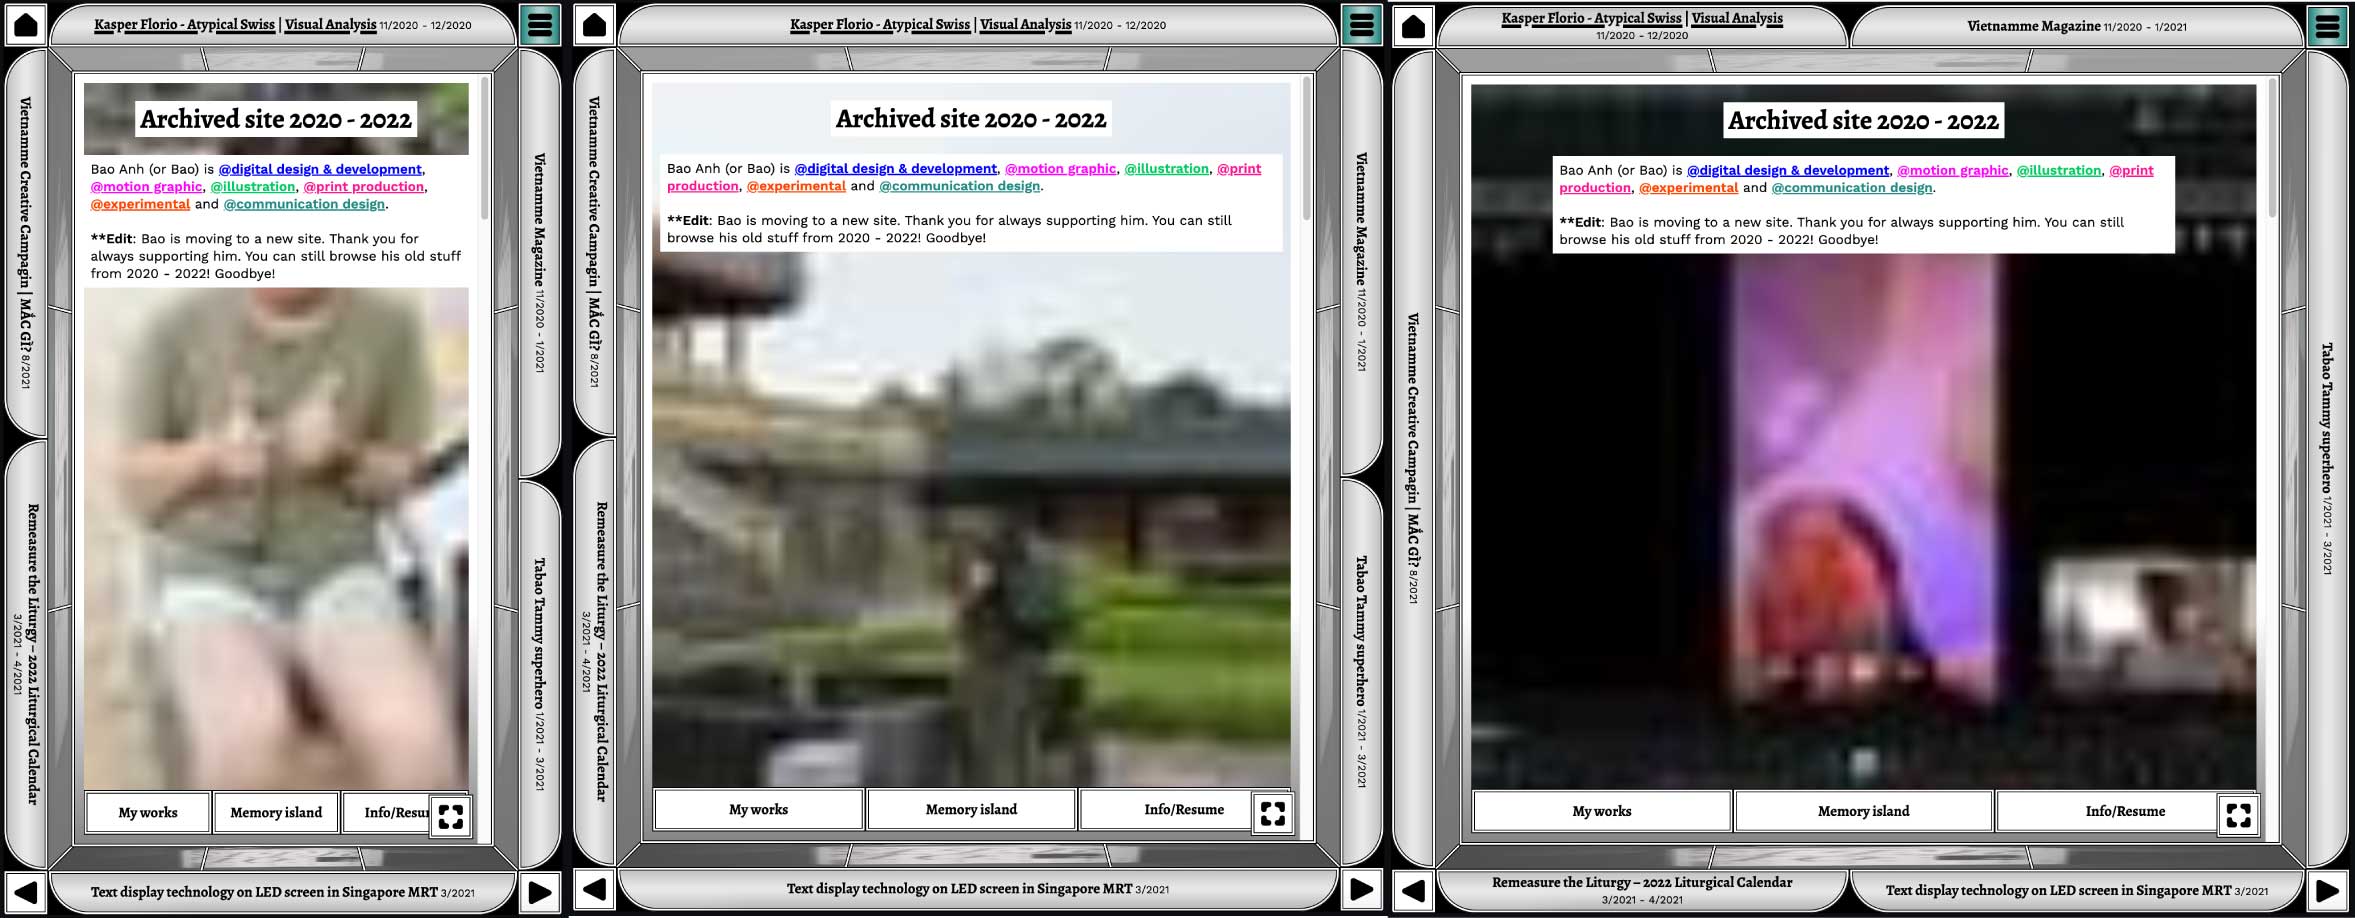Toggle the fullscreen icon in the rightmost layout
The image size is (2355, 918).
tap(2238, 815)
